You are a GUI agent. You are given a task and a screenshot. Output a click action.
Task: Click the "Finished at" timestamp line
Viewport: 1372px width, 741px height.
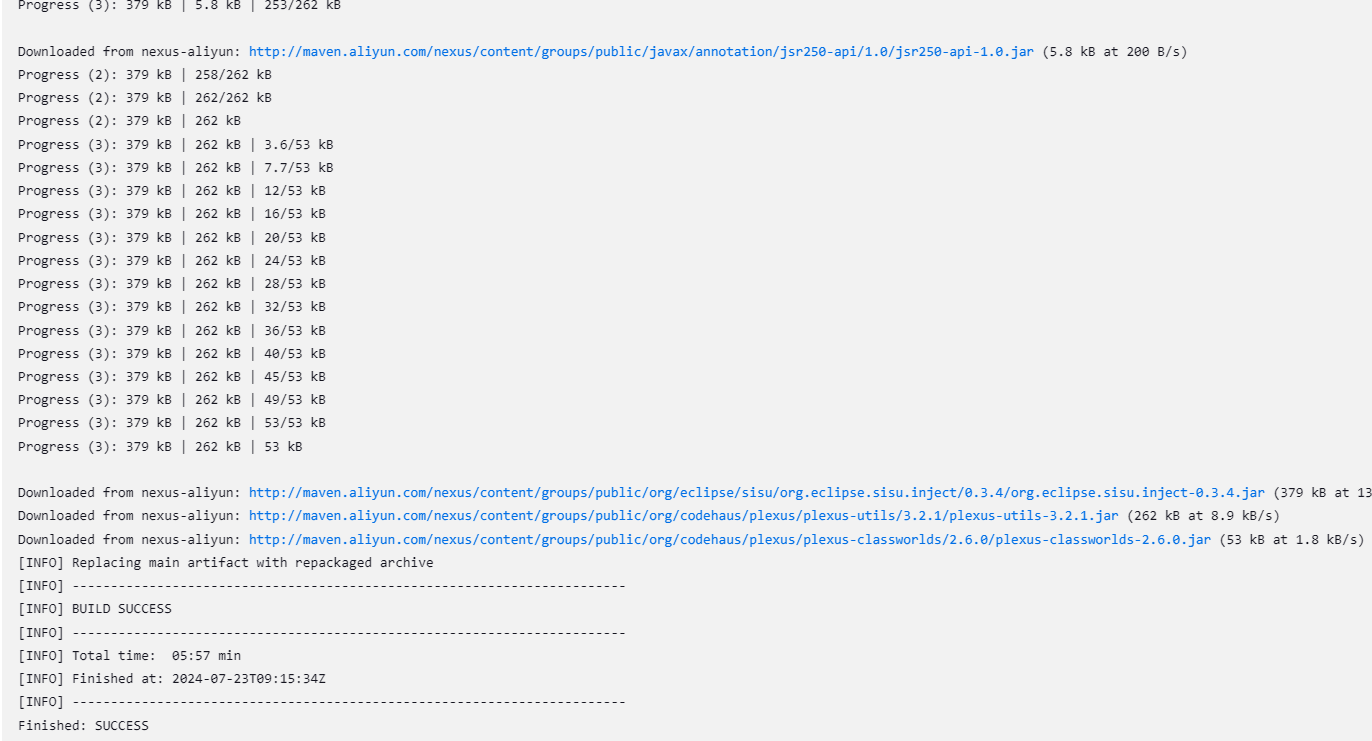[198, 678]
